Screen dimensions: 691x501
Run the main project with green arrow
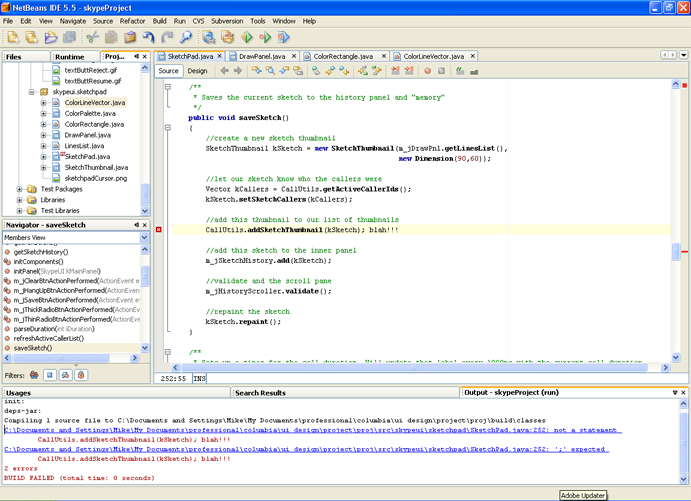coord(247,37)
